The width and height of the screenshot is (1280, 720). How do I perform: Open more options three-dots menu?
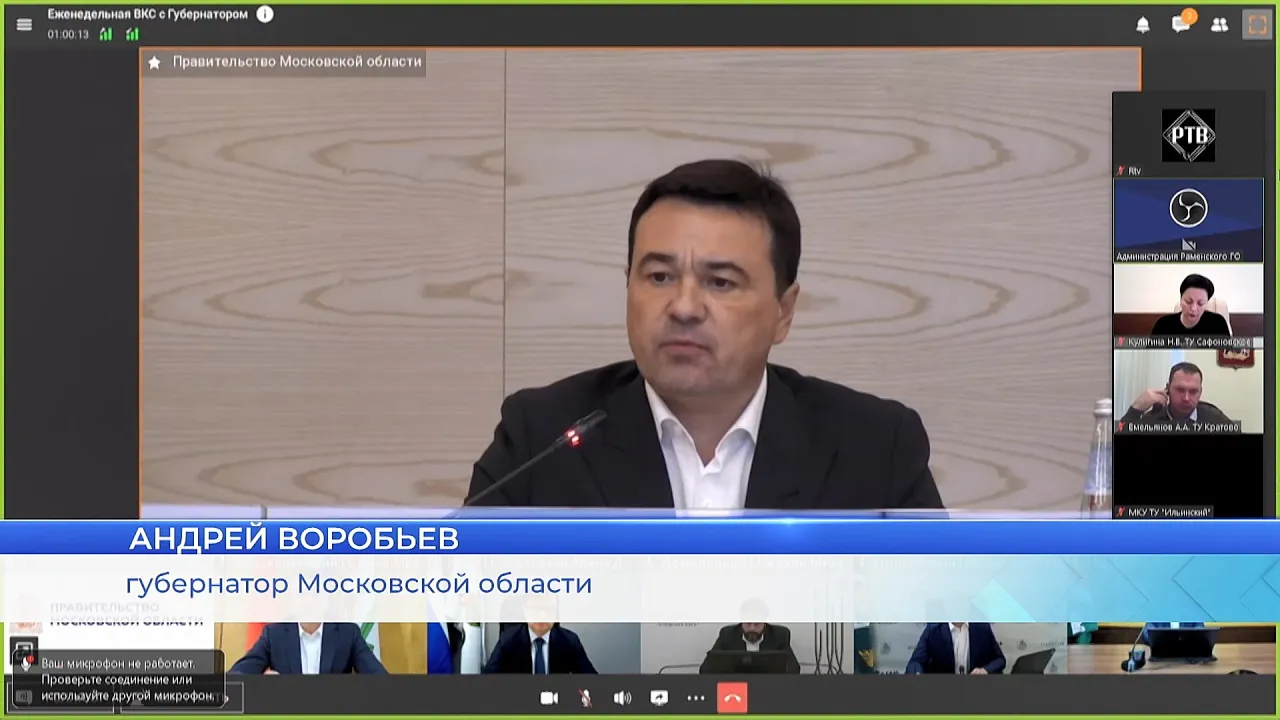click(x=696, y=698)
